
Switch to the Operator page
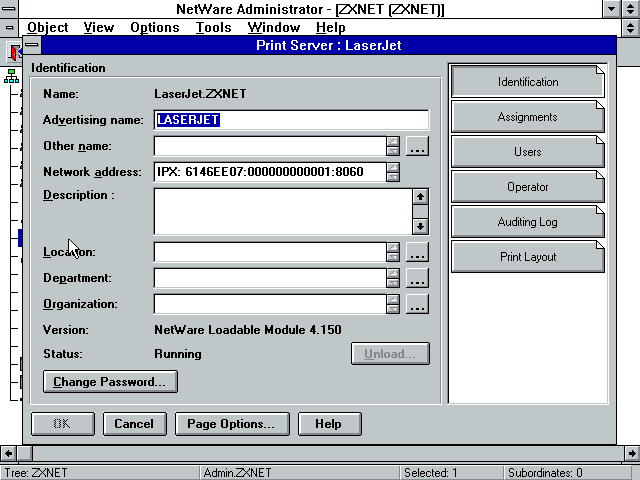(527, 187)
